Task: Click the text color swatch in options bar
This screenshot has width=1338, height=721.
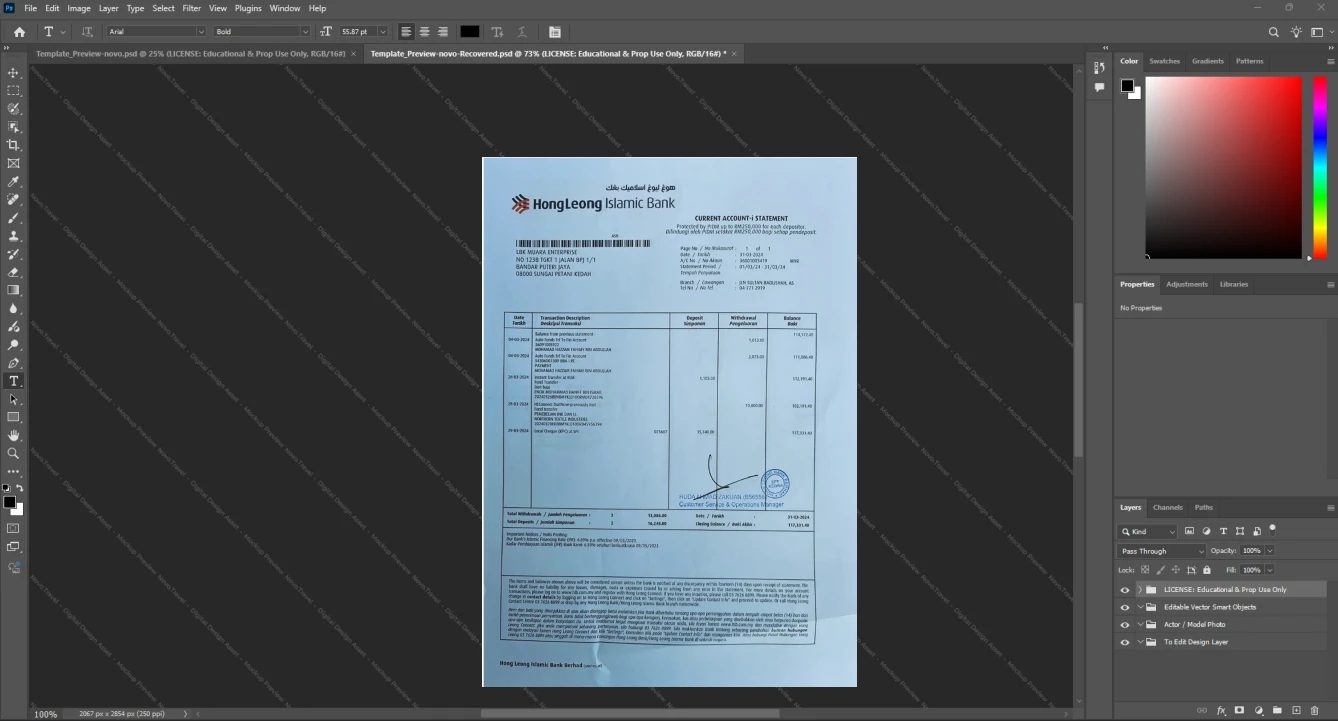Action: click(x=469, y=32)
